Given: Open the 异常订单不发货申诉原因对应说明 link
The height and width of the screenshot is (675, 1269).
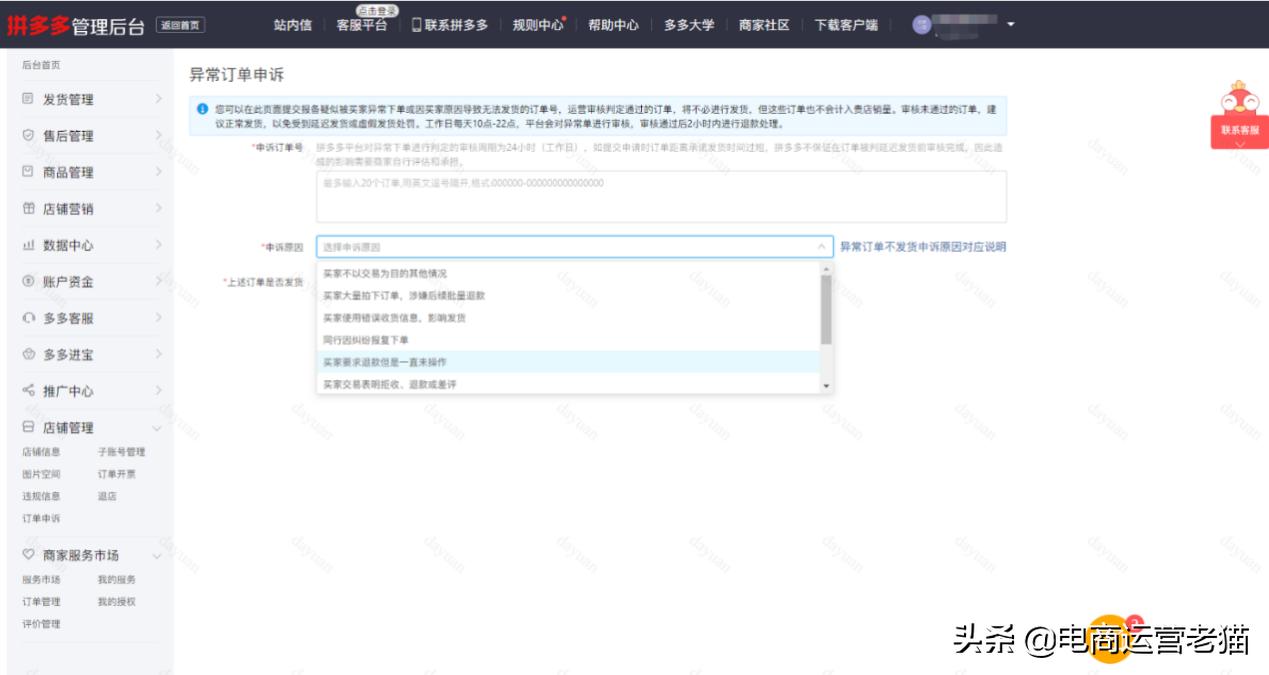Looking at the screenshot, I should (922, 246).
